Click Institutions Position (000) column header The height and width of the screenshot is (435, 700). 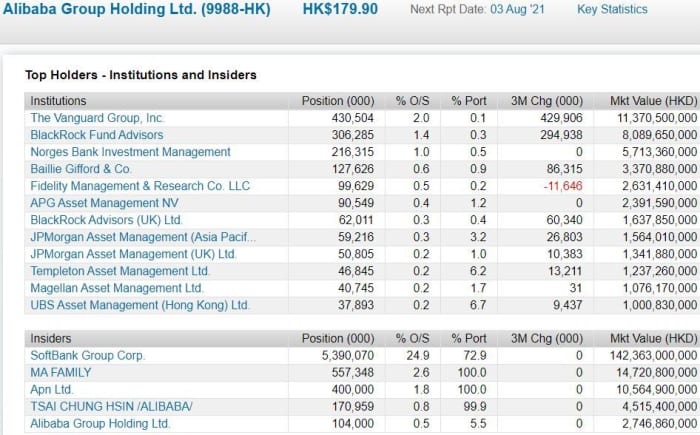[x=338, y=101]
